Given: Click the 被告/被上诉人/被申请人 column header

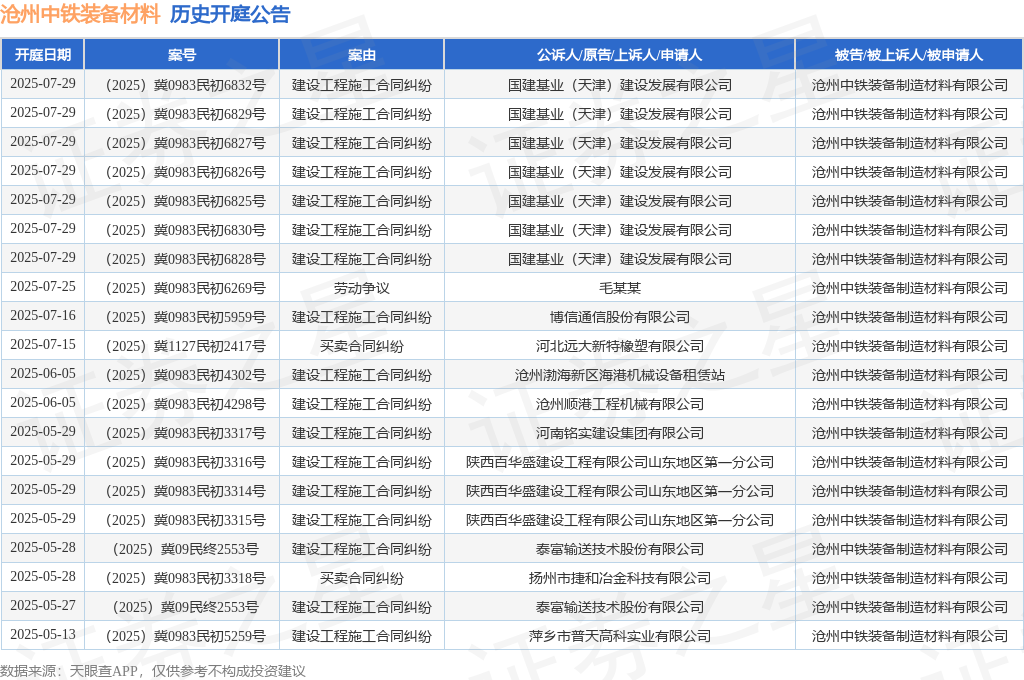Looking at the screenshot, I should (909, 55).
